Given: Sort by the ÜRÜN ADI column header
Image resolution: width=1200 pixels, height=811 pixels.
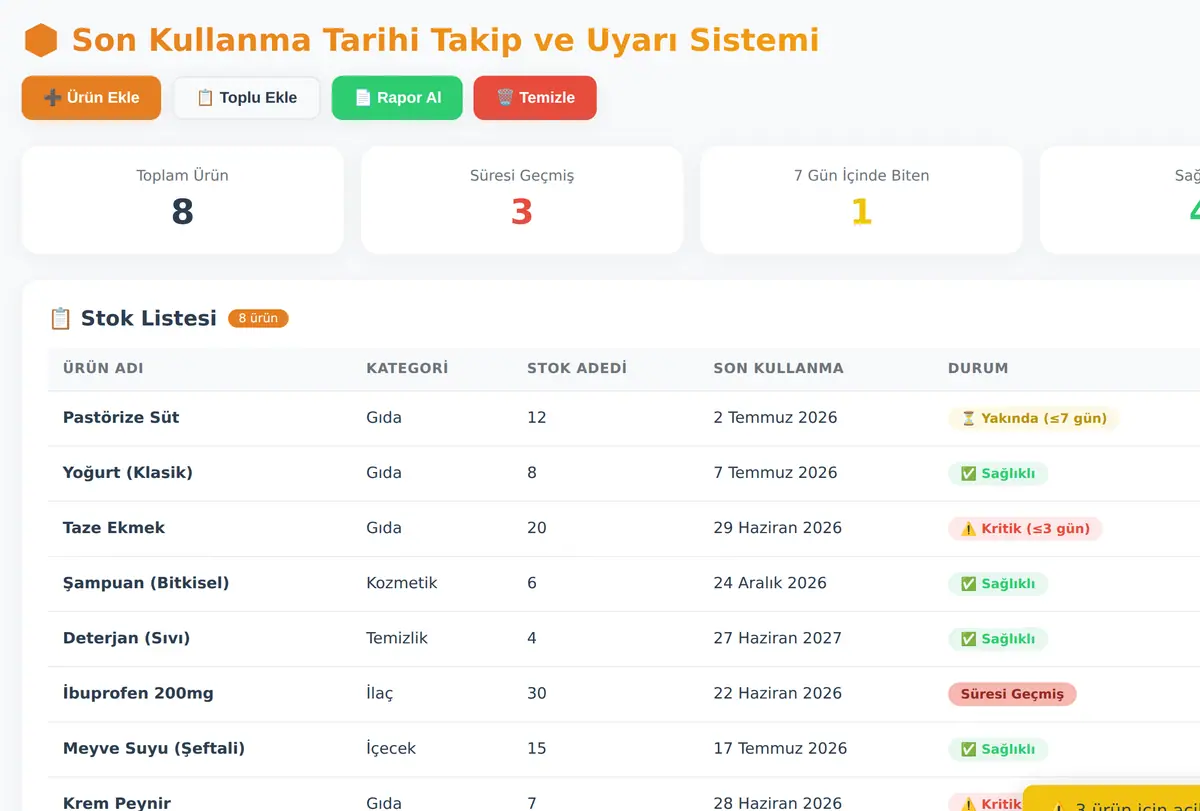Looking at the screenshot, I should [103, 368].
